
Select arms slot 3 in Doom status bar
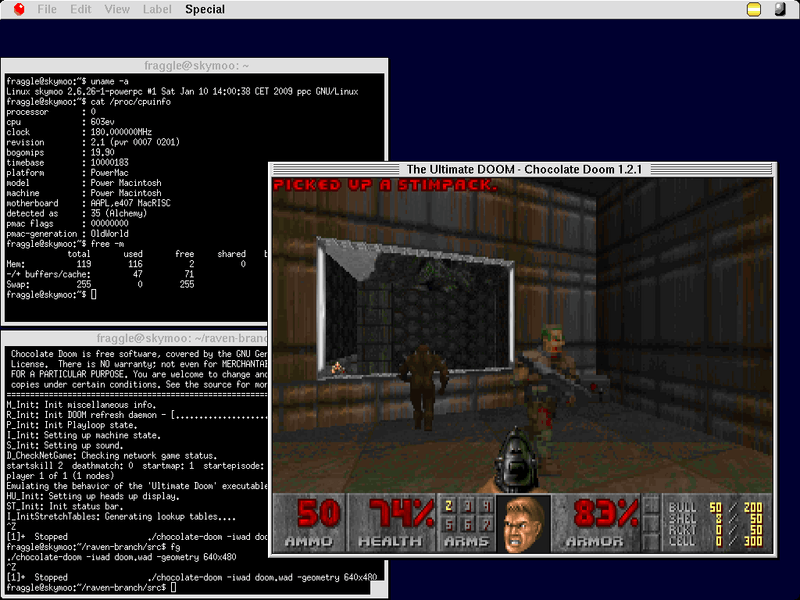click(467, 506)
